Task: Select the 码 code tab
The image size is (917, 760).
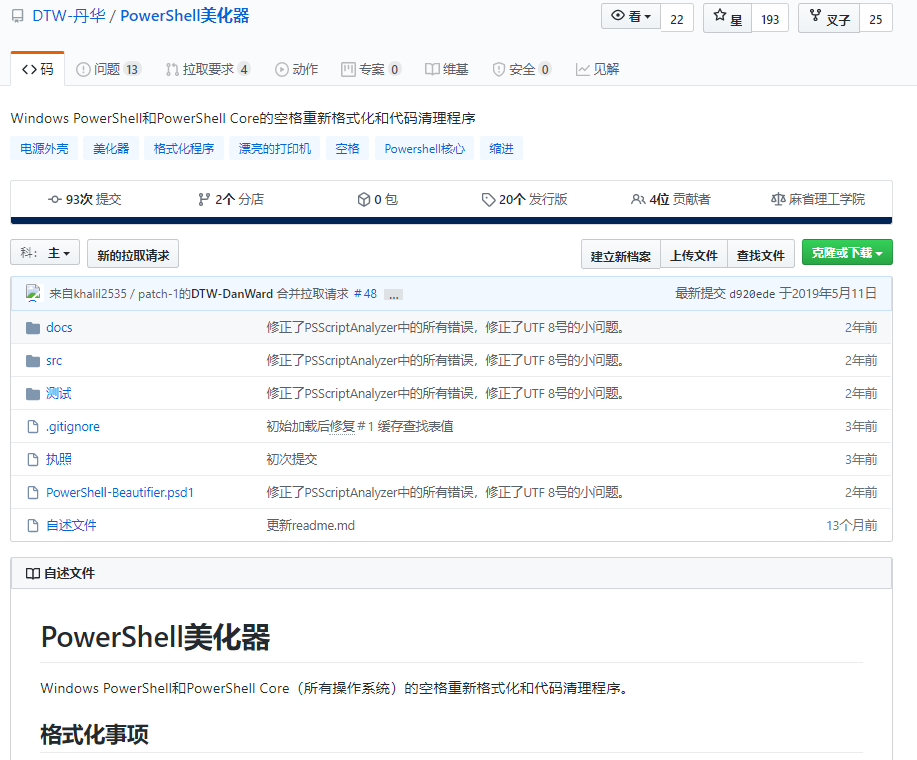Action: [x=37, y=69]
